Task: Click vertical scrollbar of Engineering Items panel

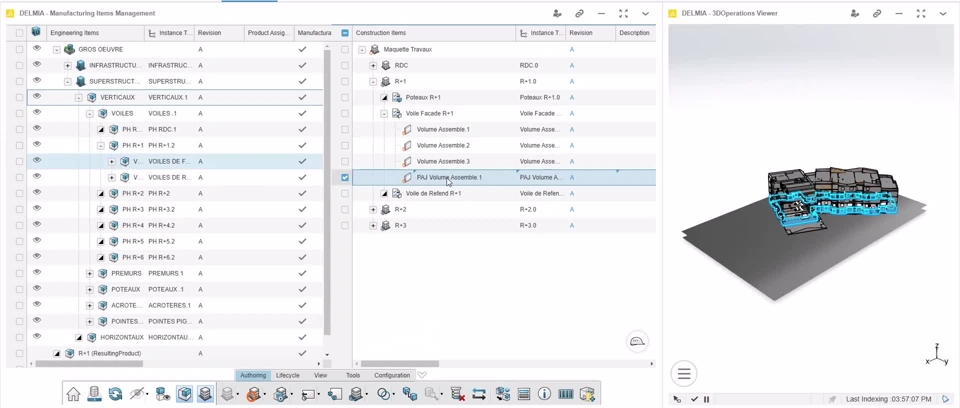Action: click(327, 193)
